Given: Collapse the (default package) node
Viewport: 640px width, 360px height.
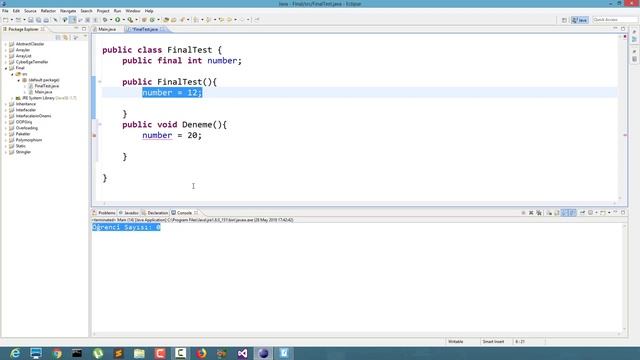Looking at the screenshot, I should (18, 80).
